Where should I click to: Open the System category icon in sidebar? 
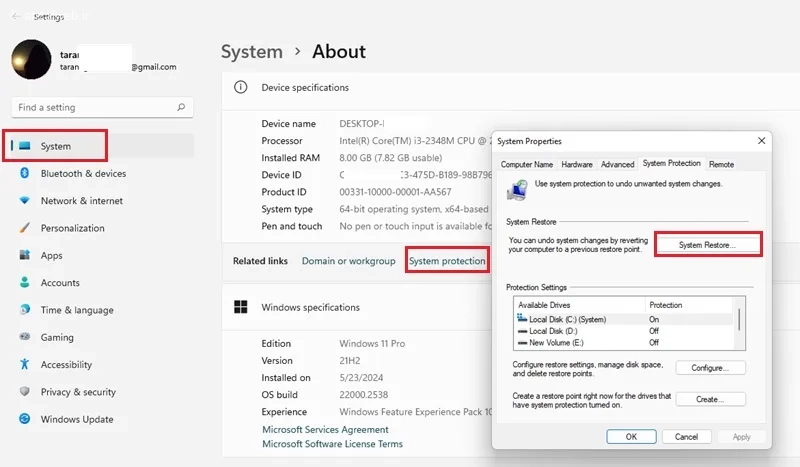[x=24, y=146]
